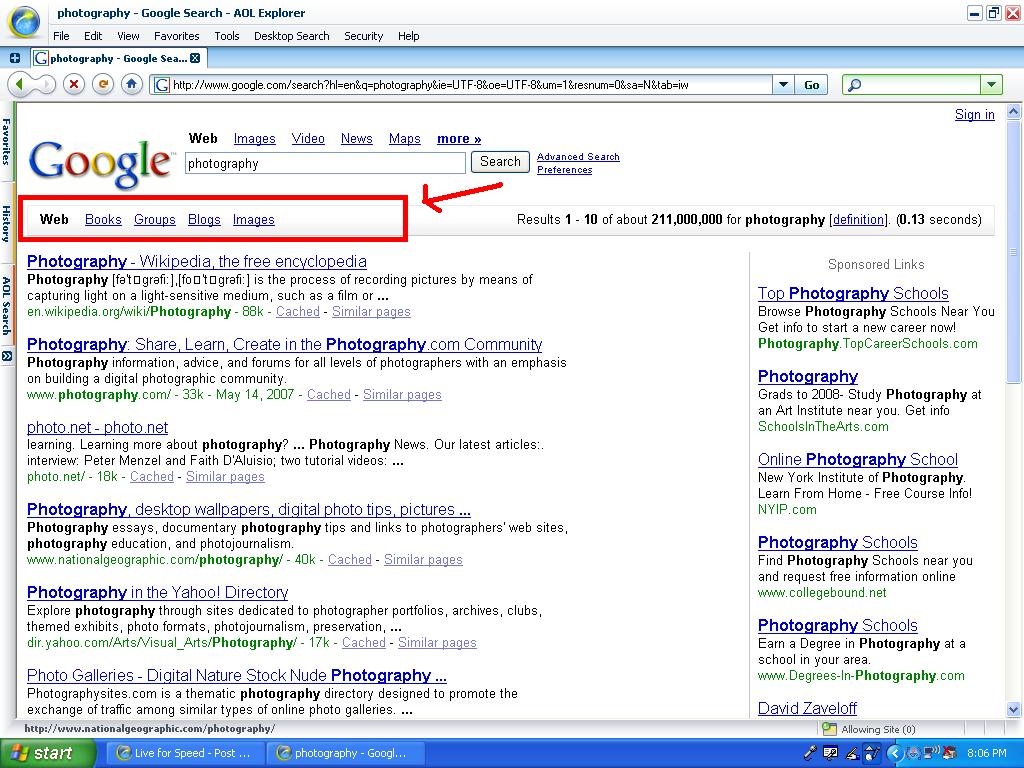
Task: Open the David Zaveloff sponsored link
Action: coord(807,708)
